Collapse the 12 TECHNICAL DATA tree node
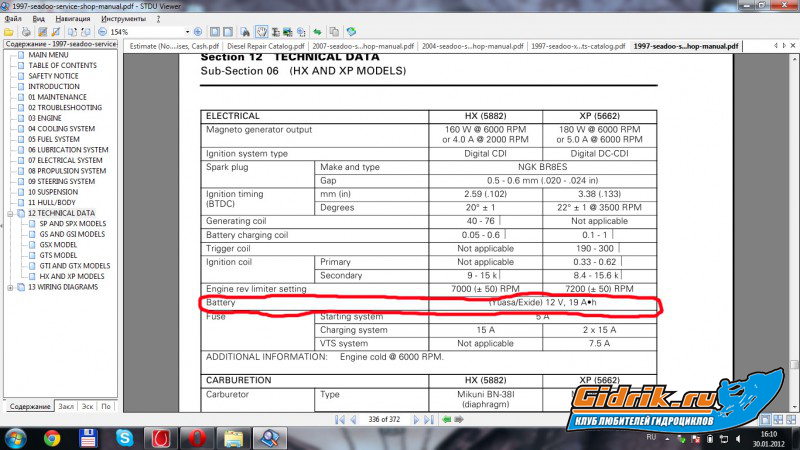 11,213
